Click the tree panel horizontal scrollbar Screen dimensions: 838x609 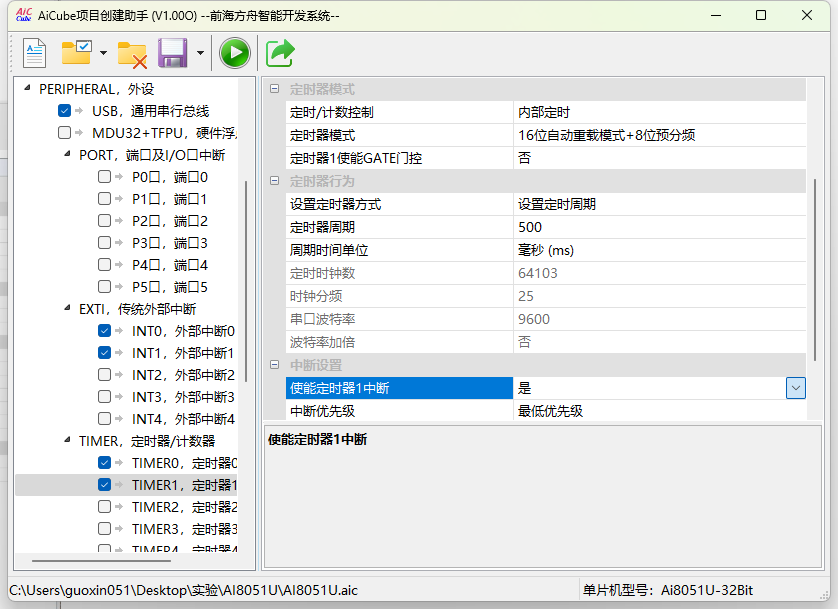(x=102, y=561)
